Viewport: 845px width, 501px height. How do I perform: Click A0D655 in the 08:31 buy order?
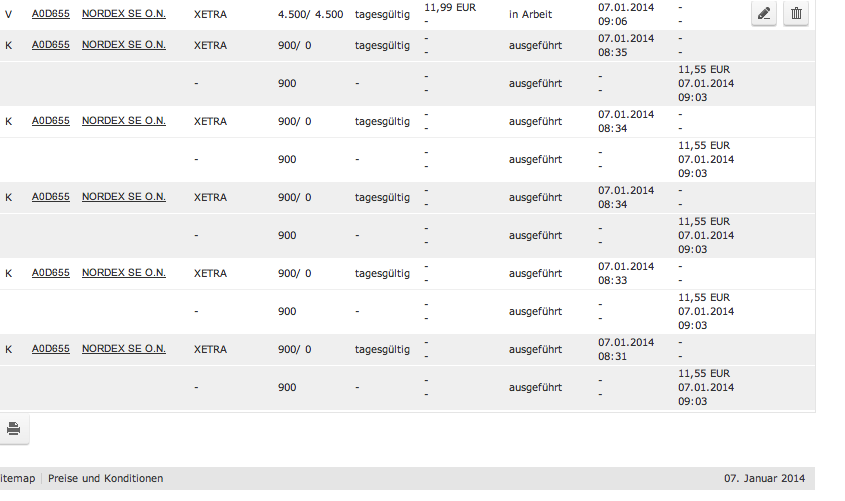(x=51, y=349)
